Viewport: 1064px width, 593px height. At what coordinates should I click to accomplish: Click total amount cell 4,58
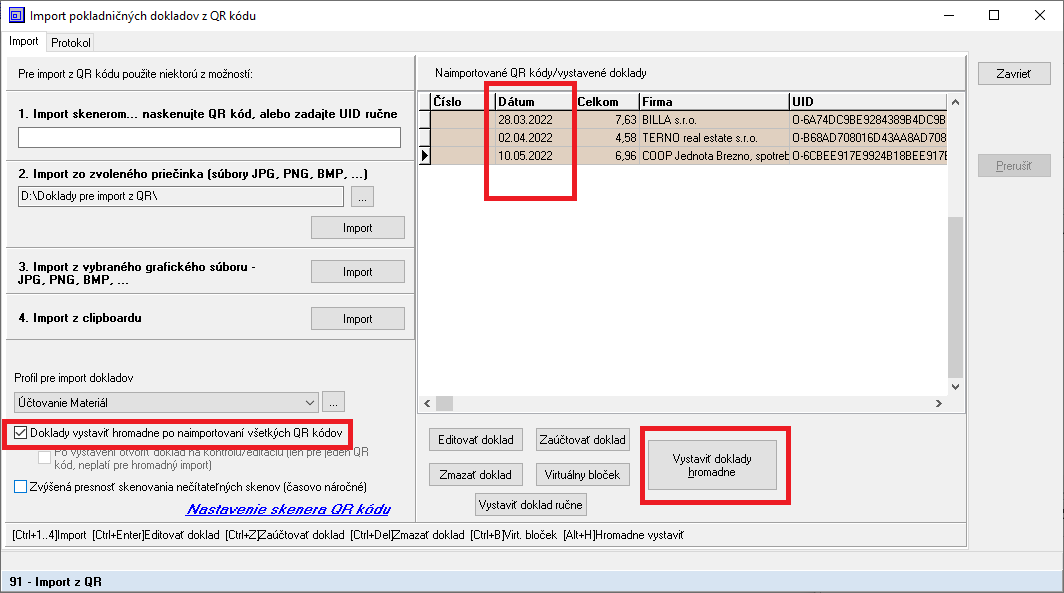point(607,138)
